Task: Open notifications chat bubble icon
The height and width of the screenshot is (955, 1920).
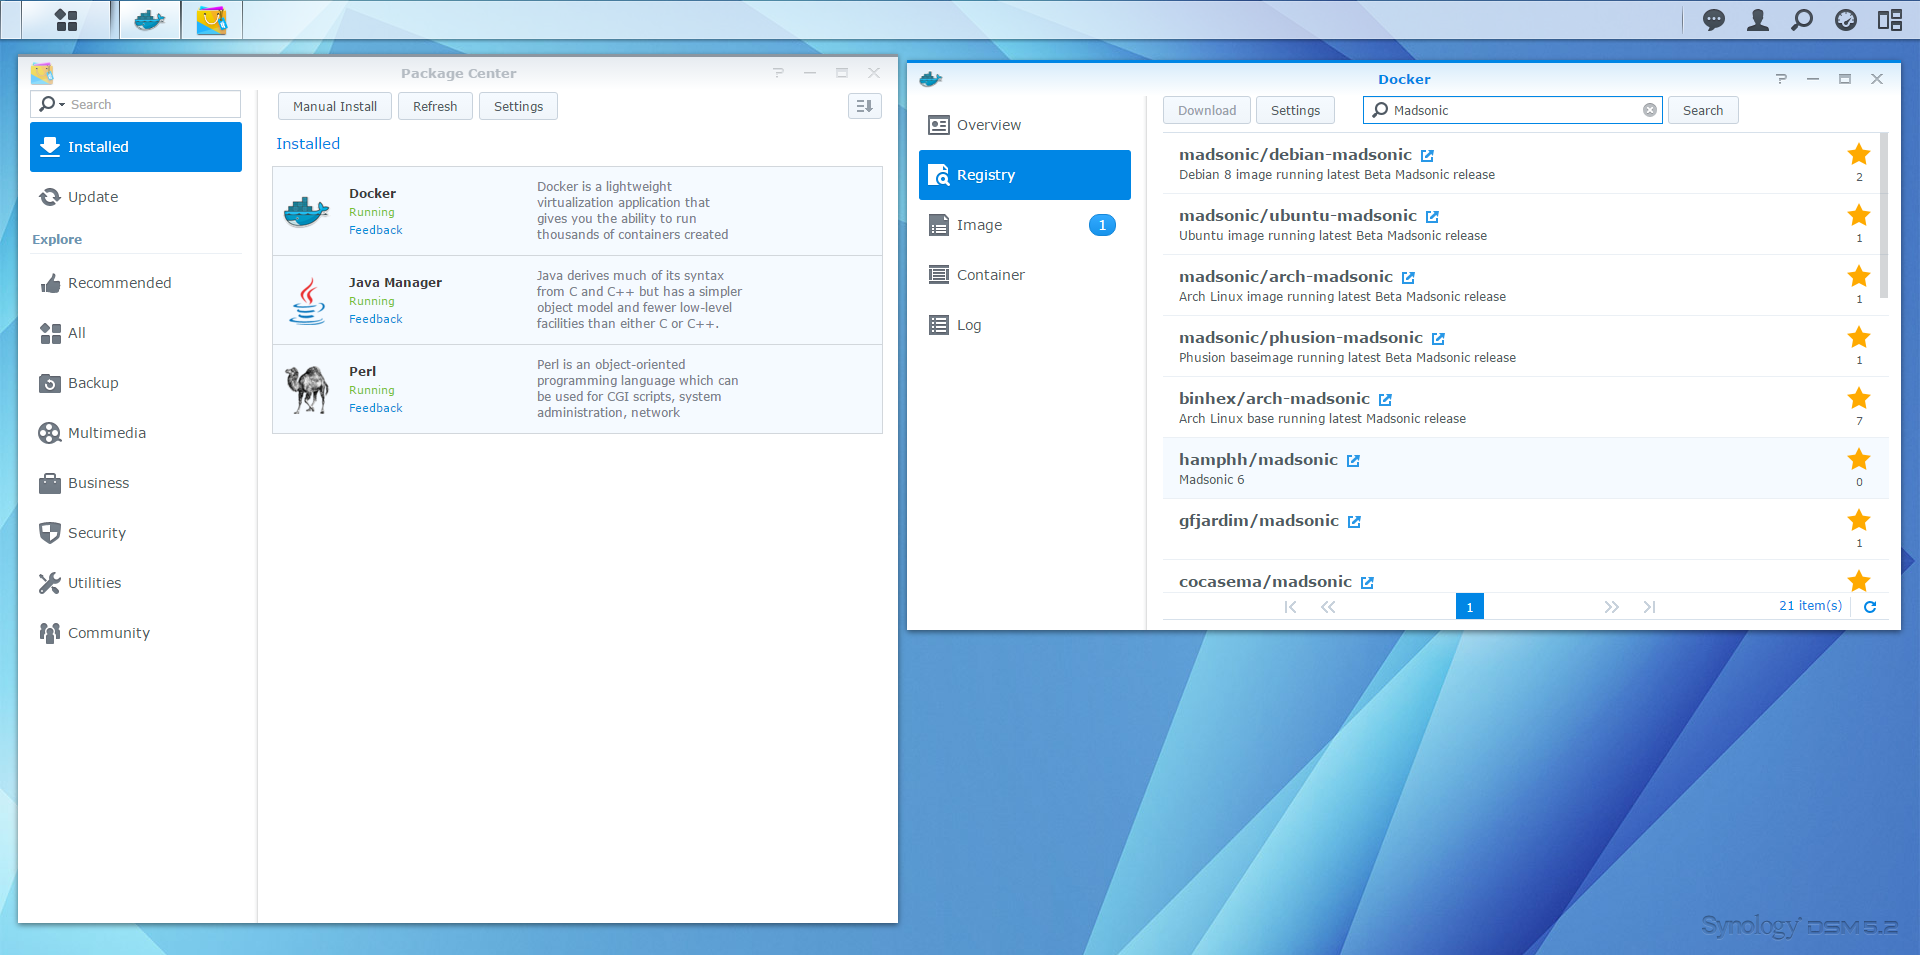Action: pyautogui.click(x=1713, y=20)
